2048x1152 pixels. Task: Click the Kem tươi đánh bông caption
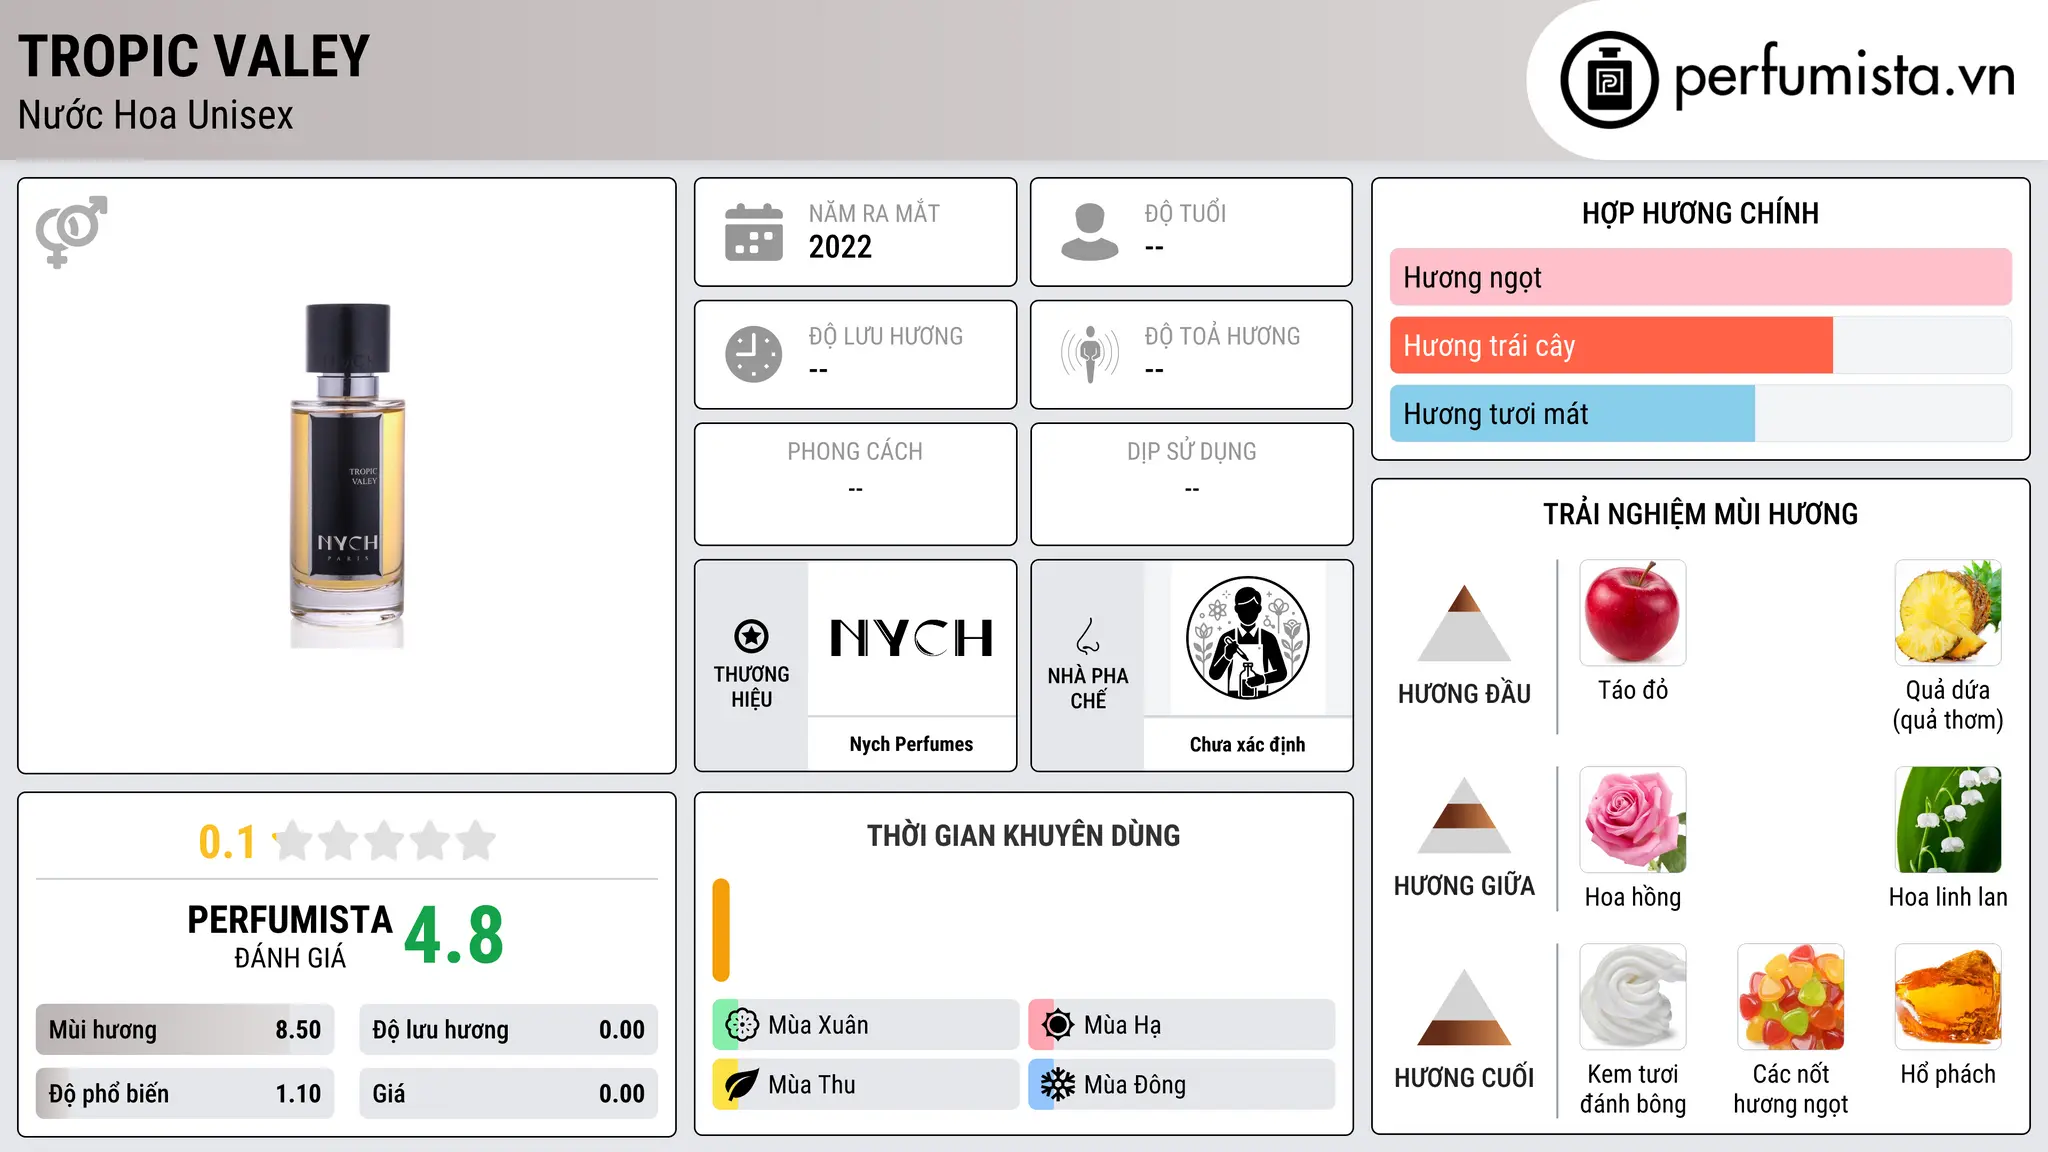1633,1089
